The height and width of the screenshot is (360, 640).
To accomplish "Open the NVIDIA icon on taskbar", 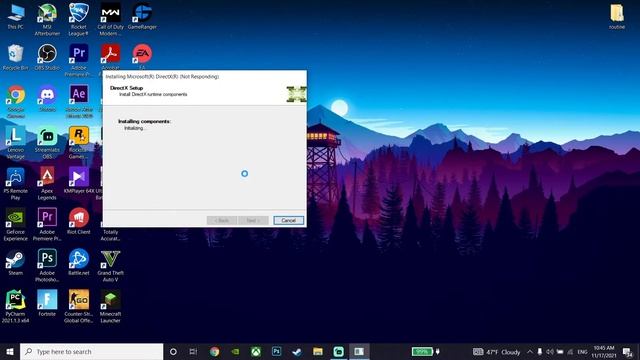I will pyautogui.click(x=235, y=351).
